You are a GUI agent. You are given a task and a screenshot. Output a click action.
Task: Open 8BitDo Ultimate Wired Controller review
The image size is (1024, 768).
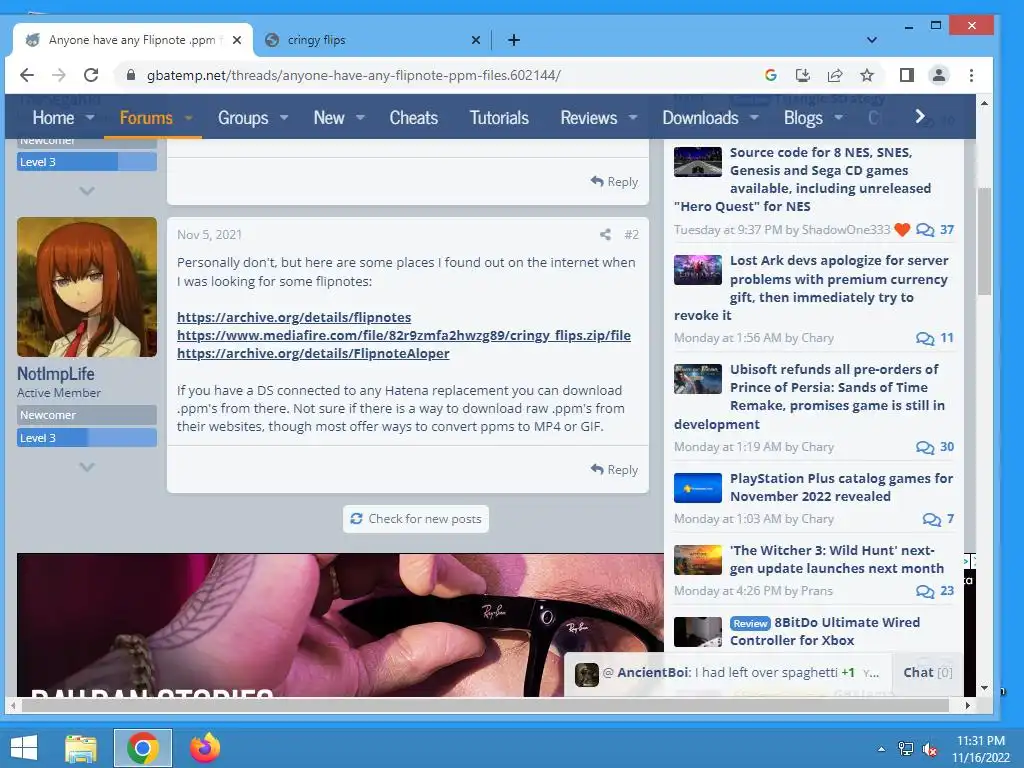pyautogui.click(x=824, y=632)
